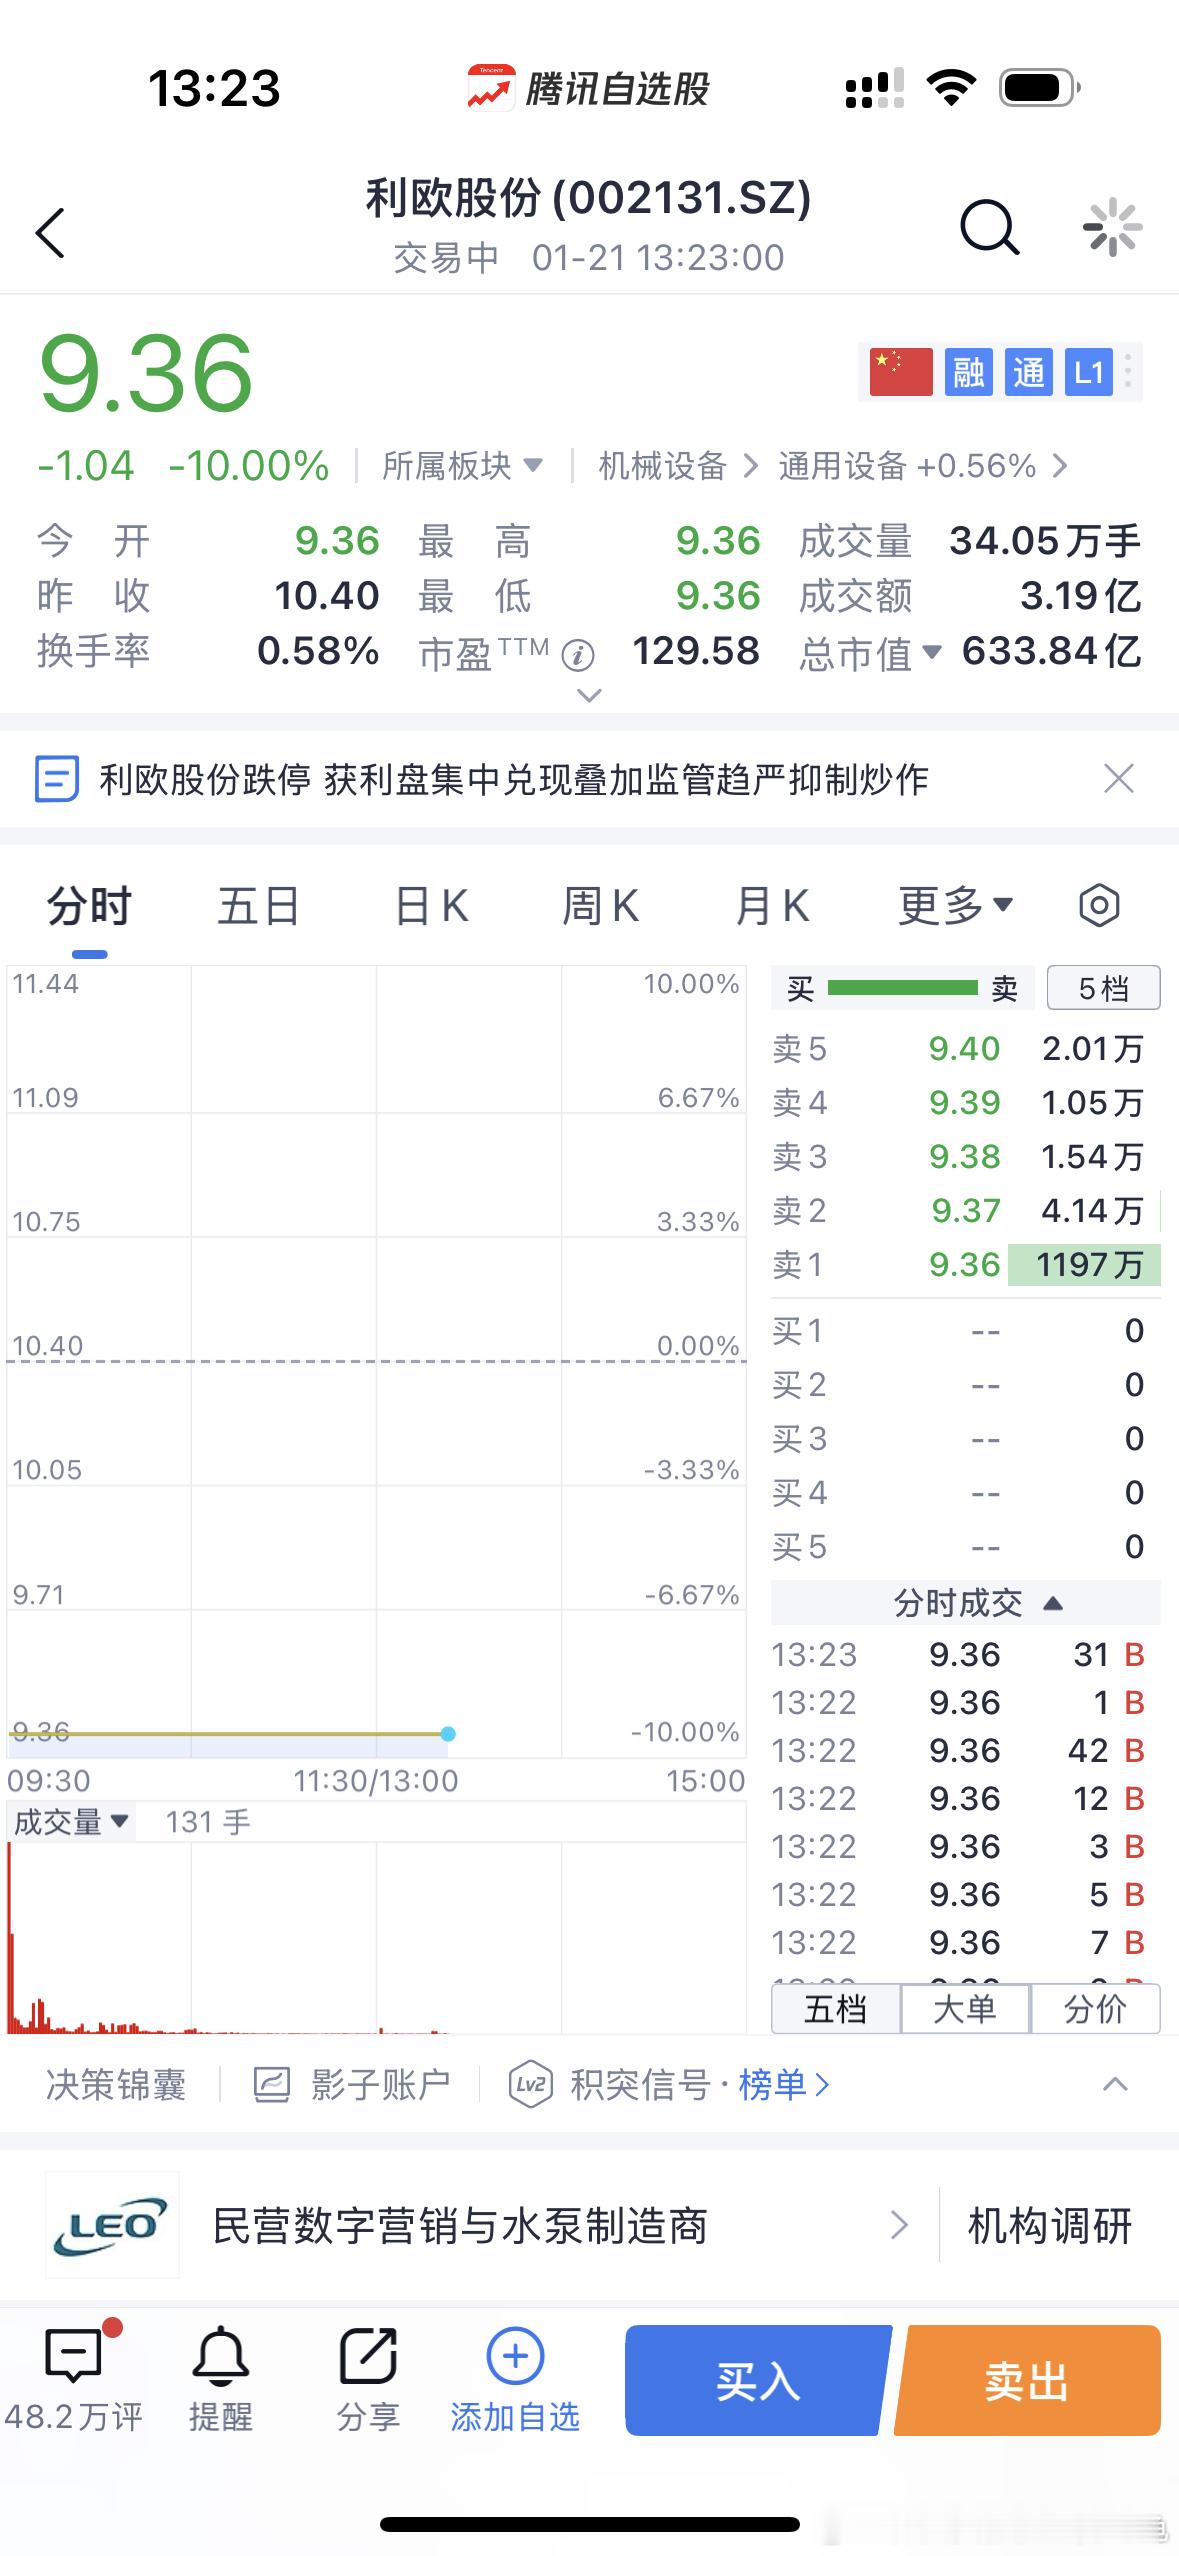Viewport: 1179px width, 2556px height.
Task: Tap the 分享 share icon
Action: [x=368, y=2356]
